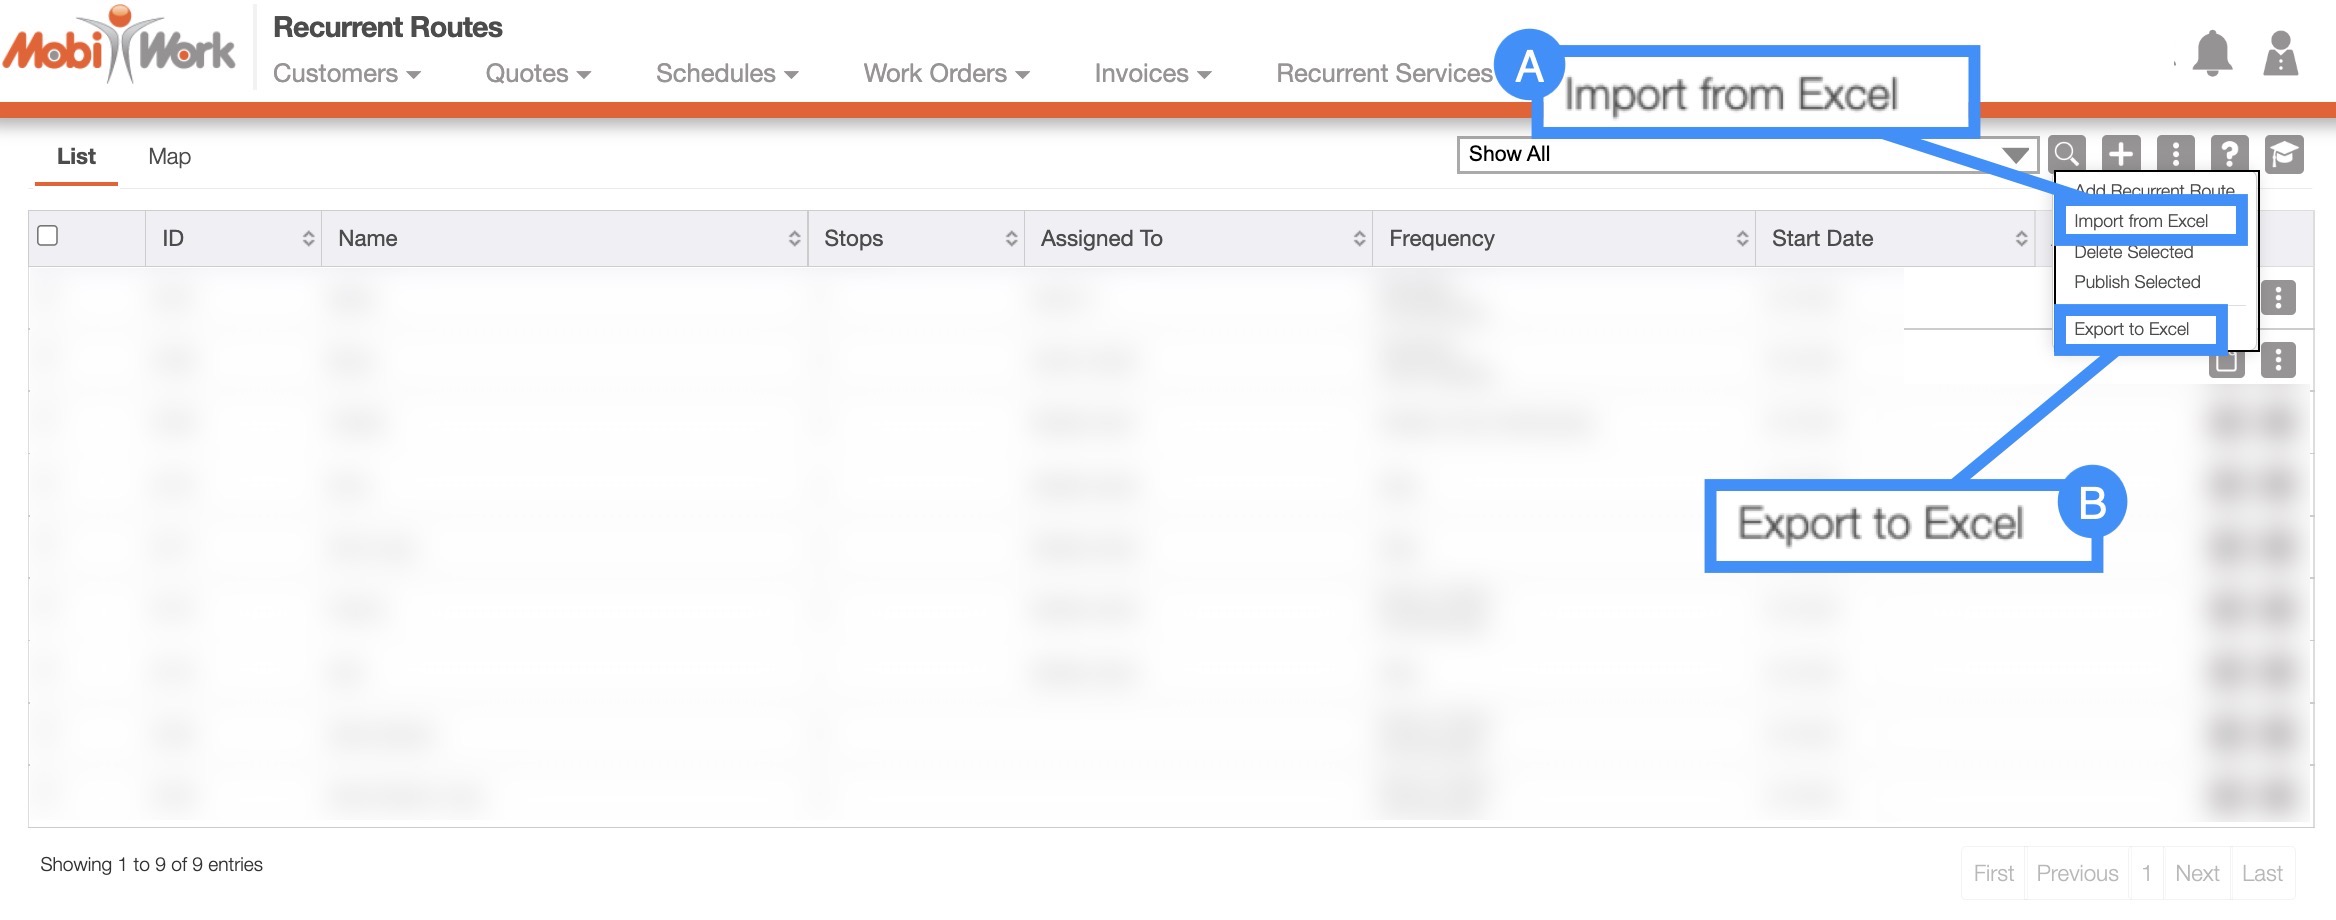Open the Show All filter dropdown
Image resolution: width=2336 pixels, height=920 pixels.
point(1746,155)
